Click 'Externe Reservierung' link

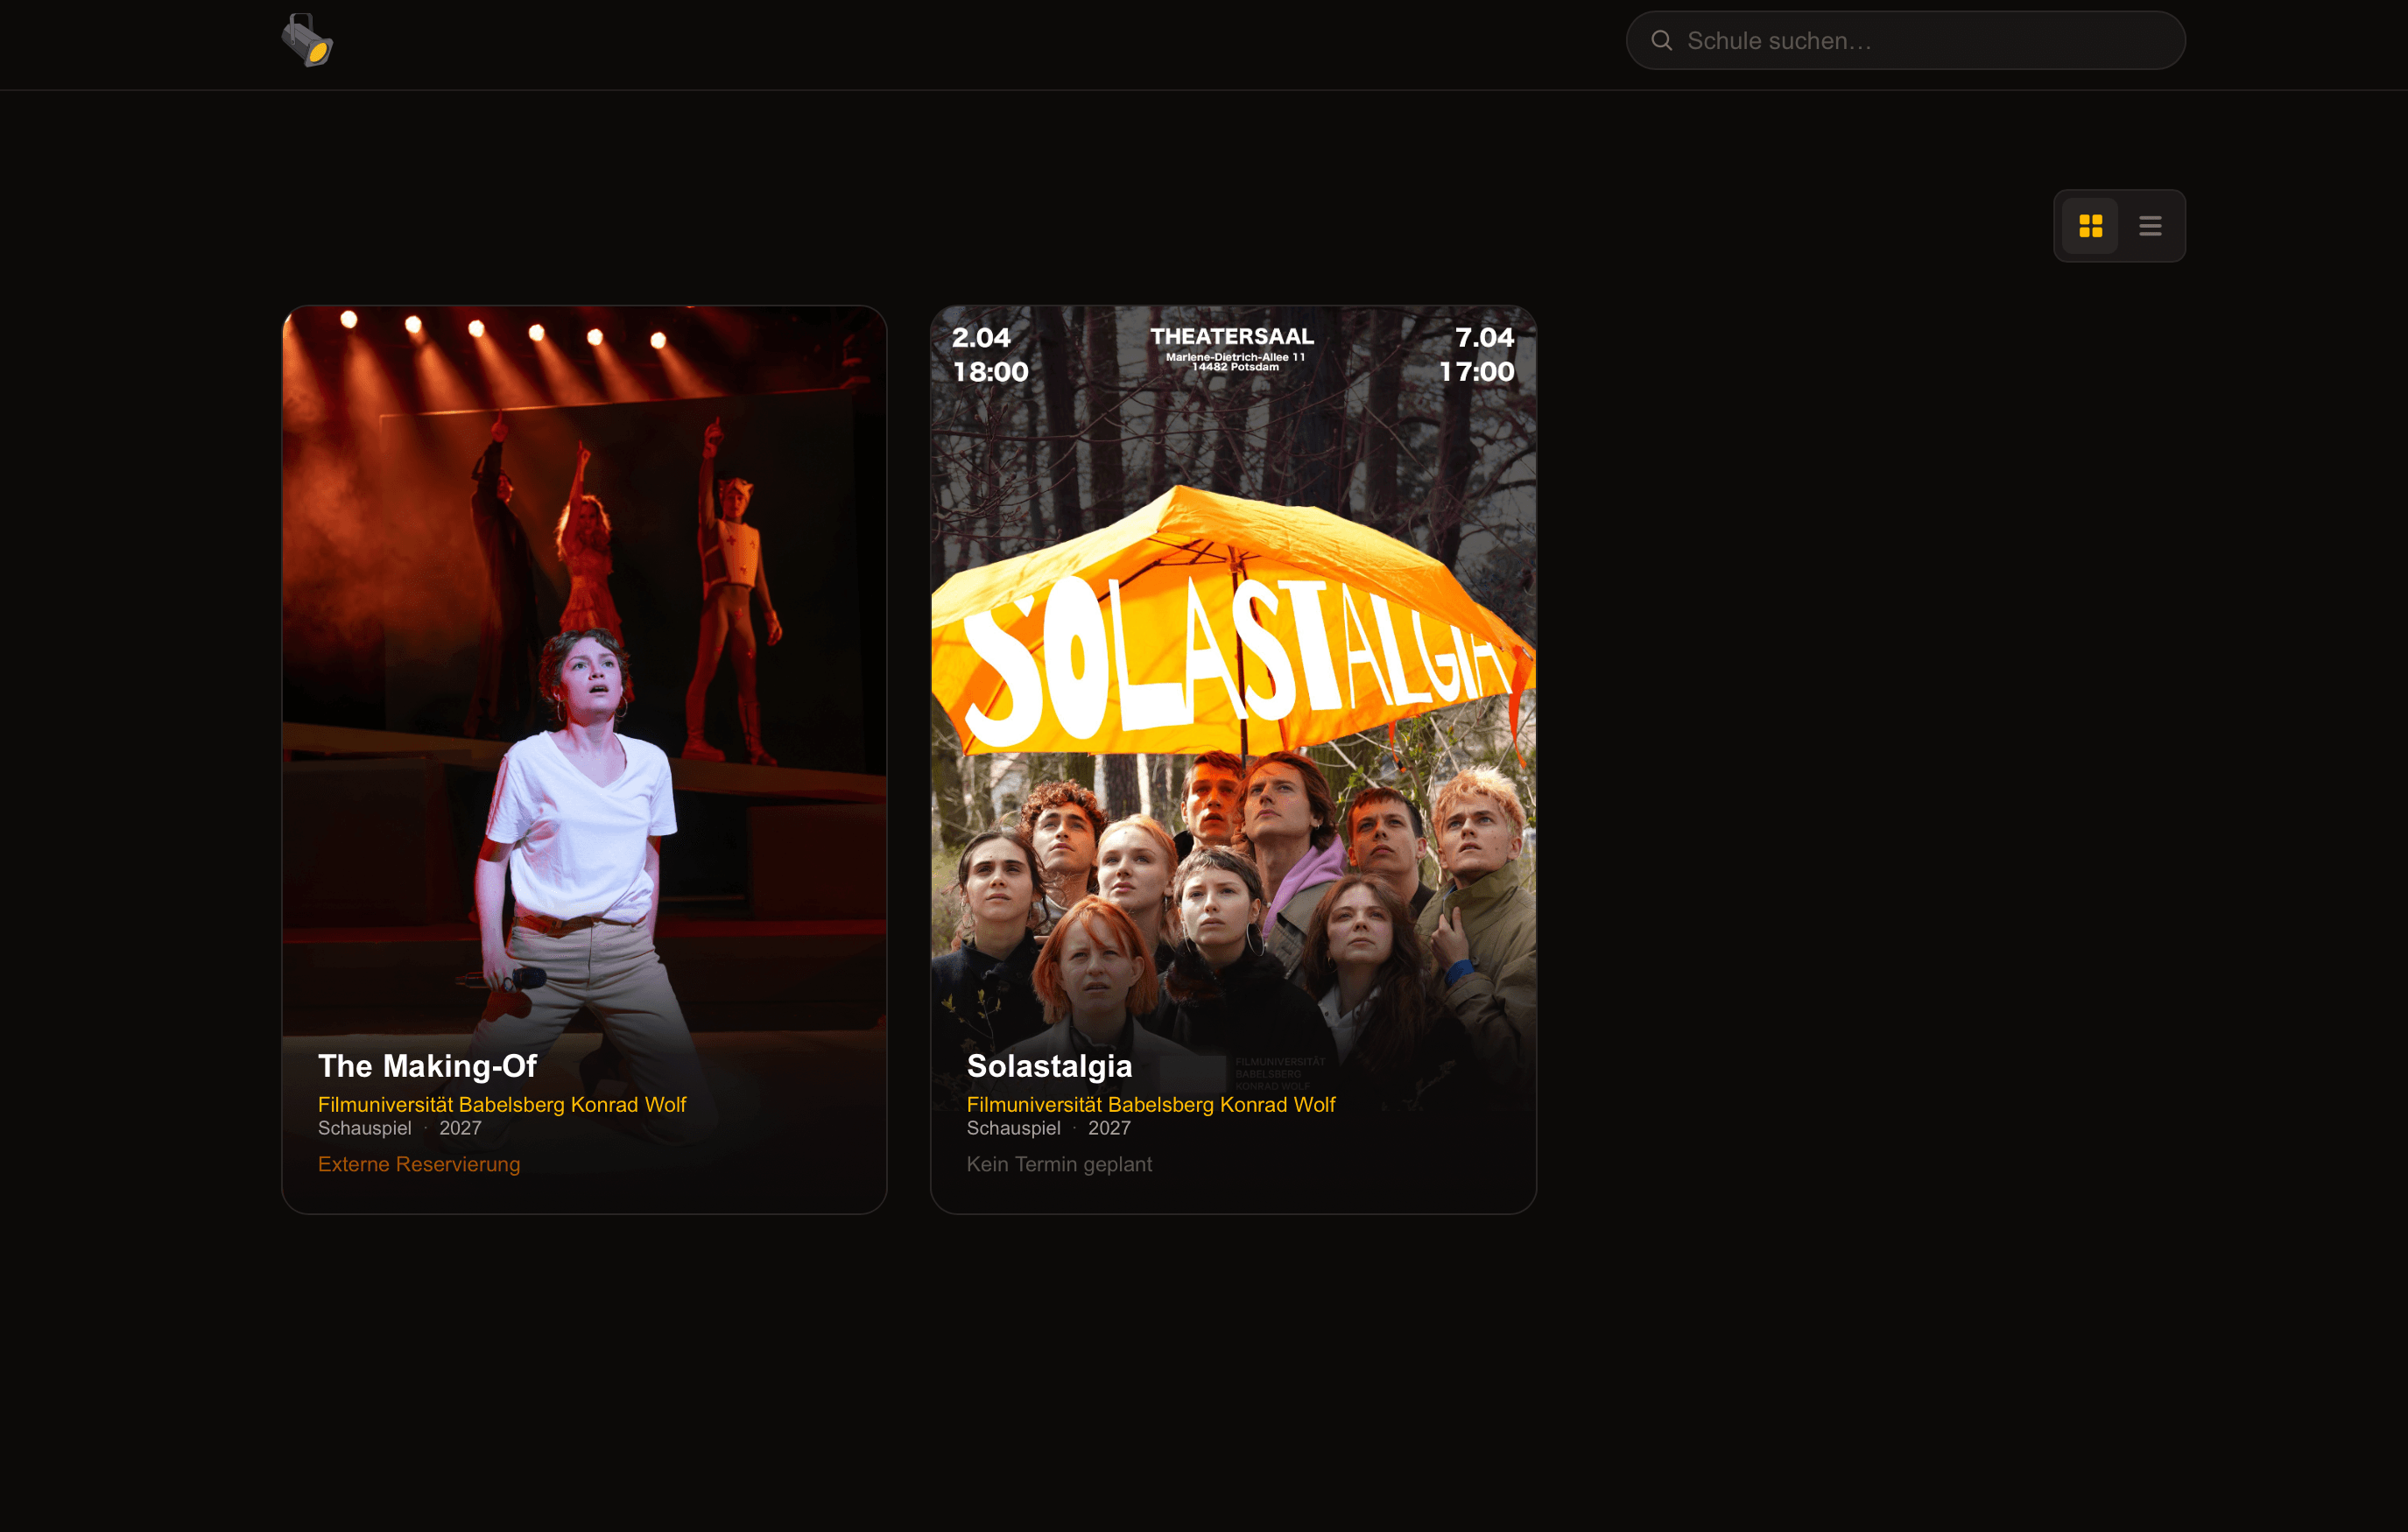pos(419,1164)
